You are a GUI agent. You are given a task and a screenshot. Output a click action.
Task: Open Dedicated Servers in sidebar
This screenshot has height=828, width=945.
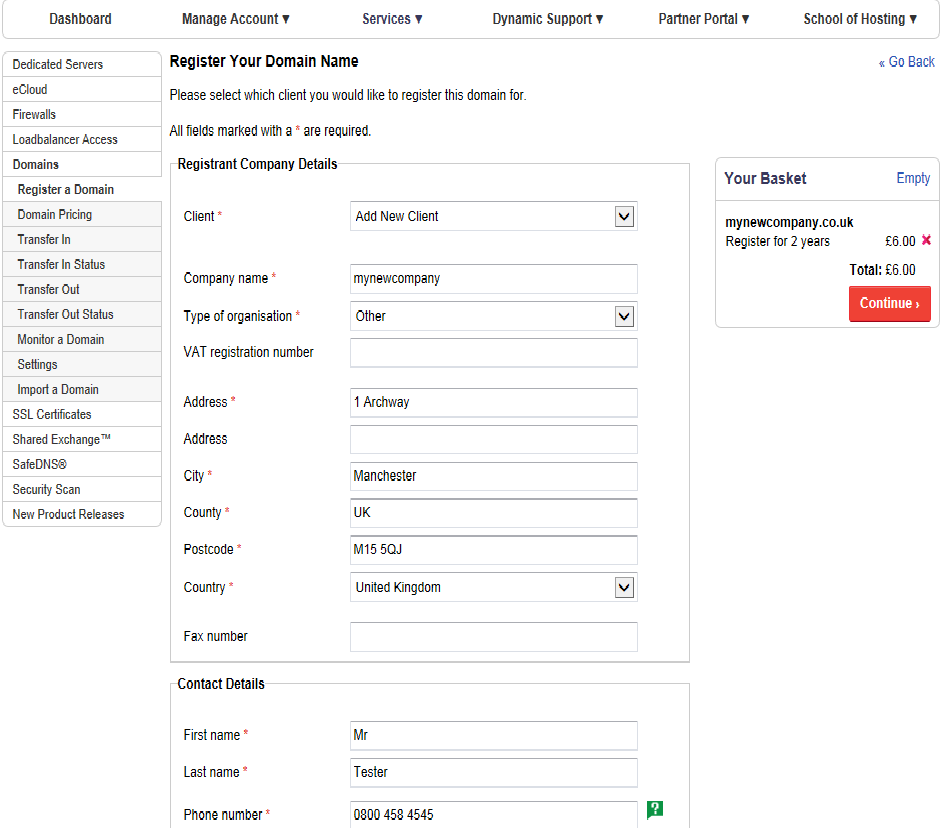pyautogui.click(x=82, y=64)
